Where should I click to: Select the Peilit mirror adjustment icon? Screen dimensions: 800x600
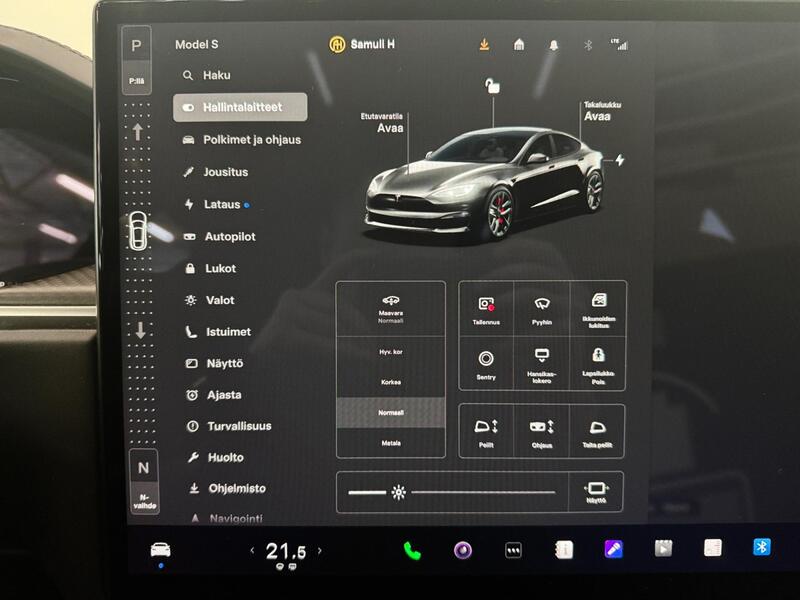coord(486,430)
